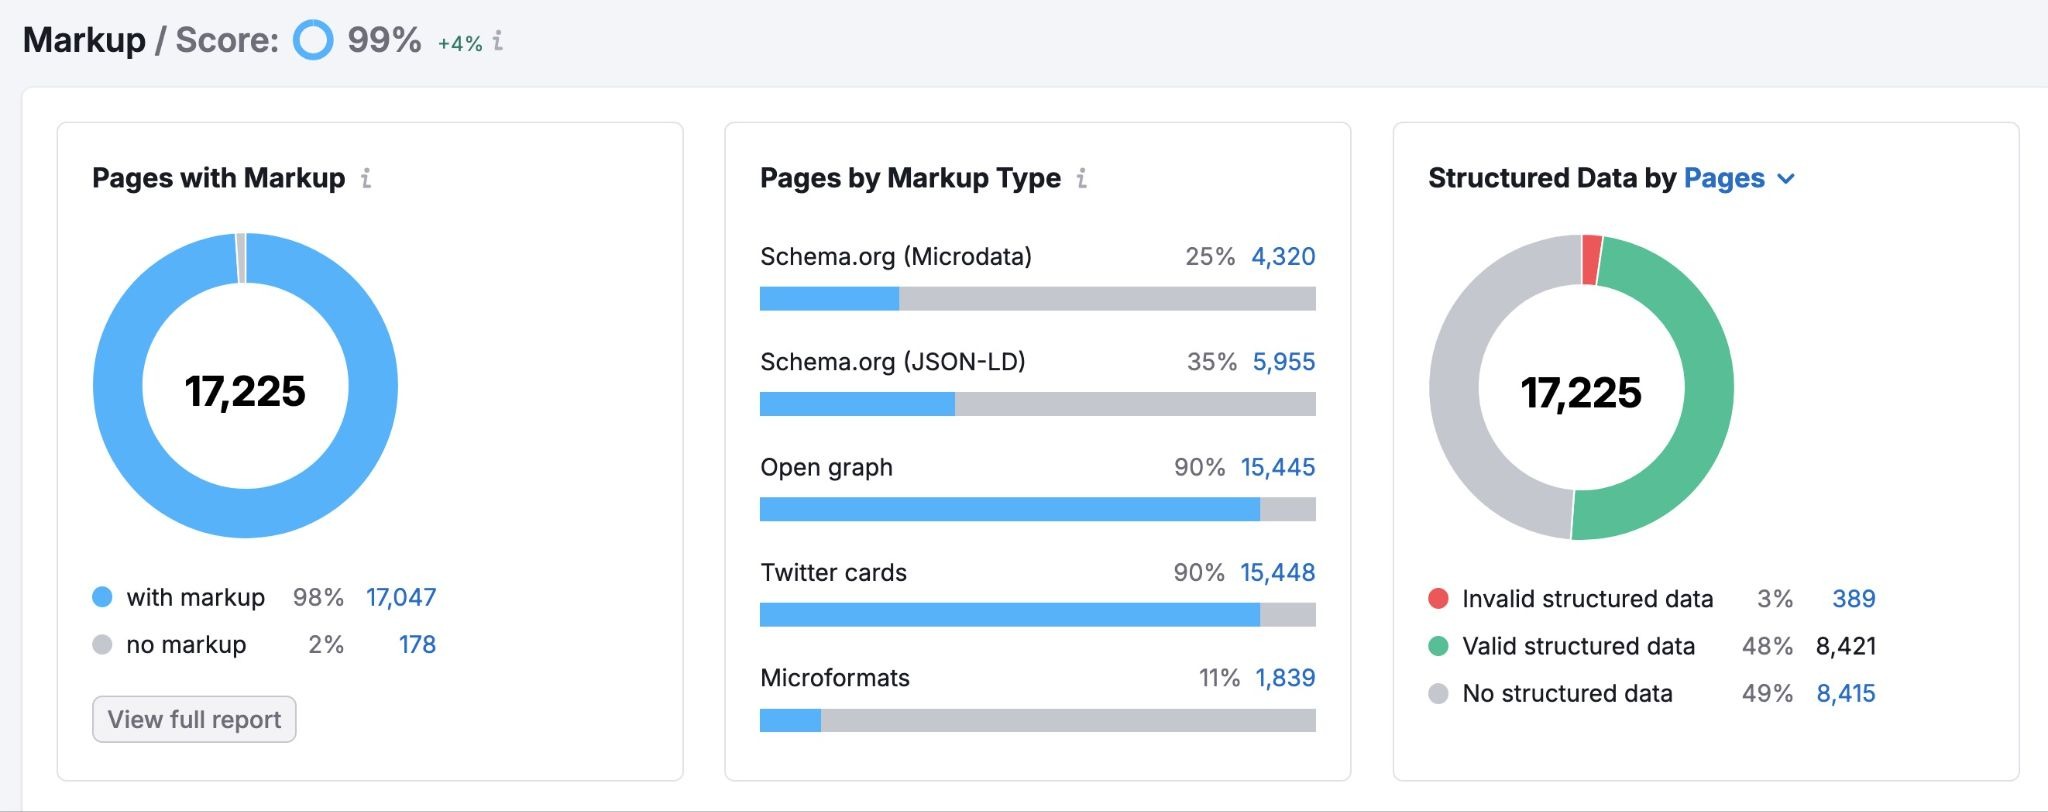Viewport: 2048px width, 812px height.
Task: Click the red dot beside Invalid structured data
Action: click(1437, 598)
